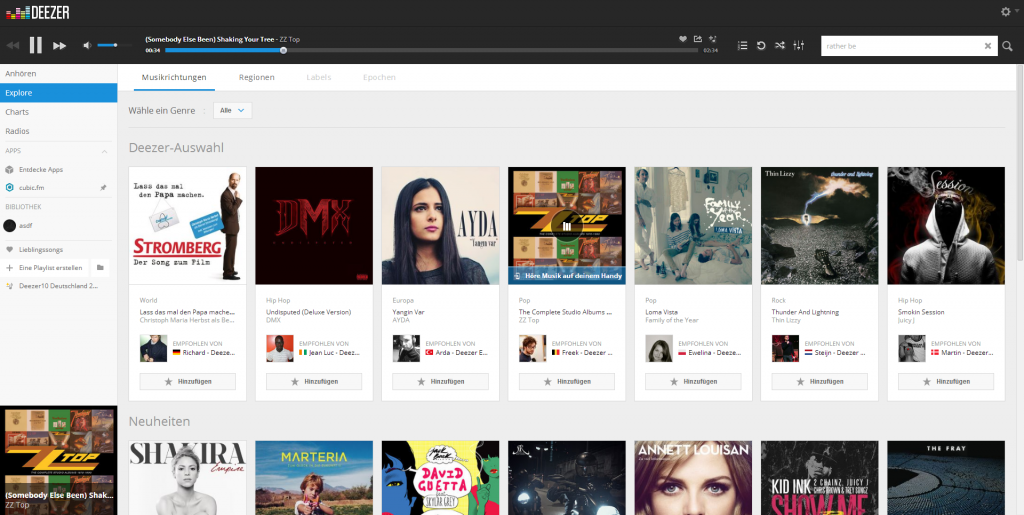This screenshot has width=1024, height=515.
Task: Add the Stromberg album via Hinzufügen
Action: point(187,381)
